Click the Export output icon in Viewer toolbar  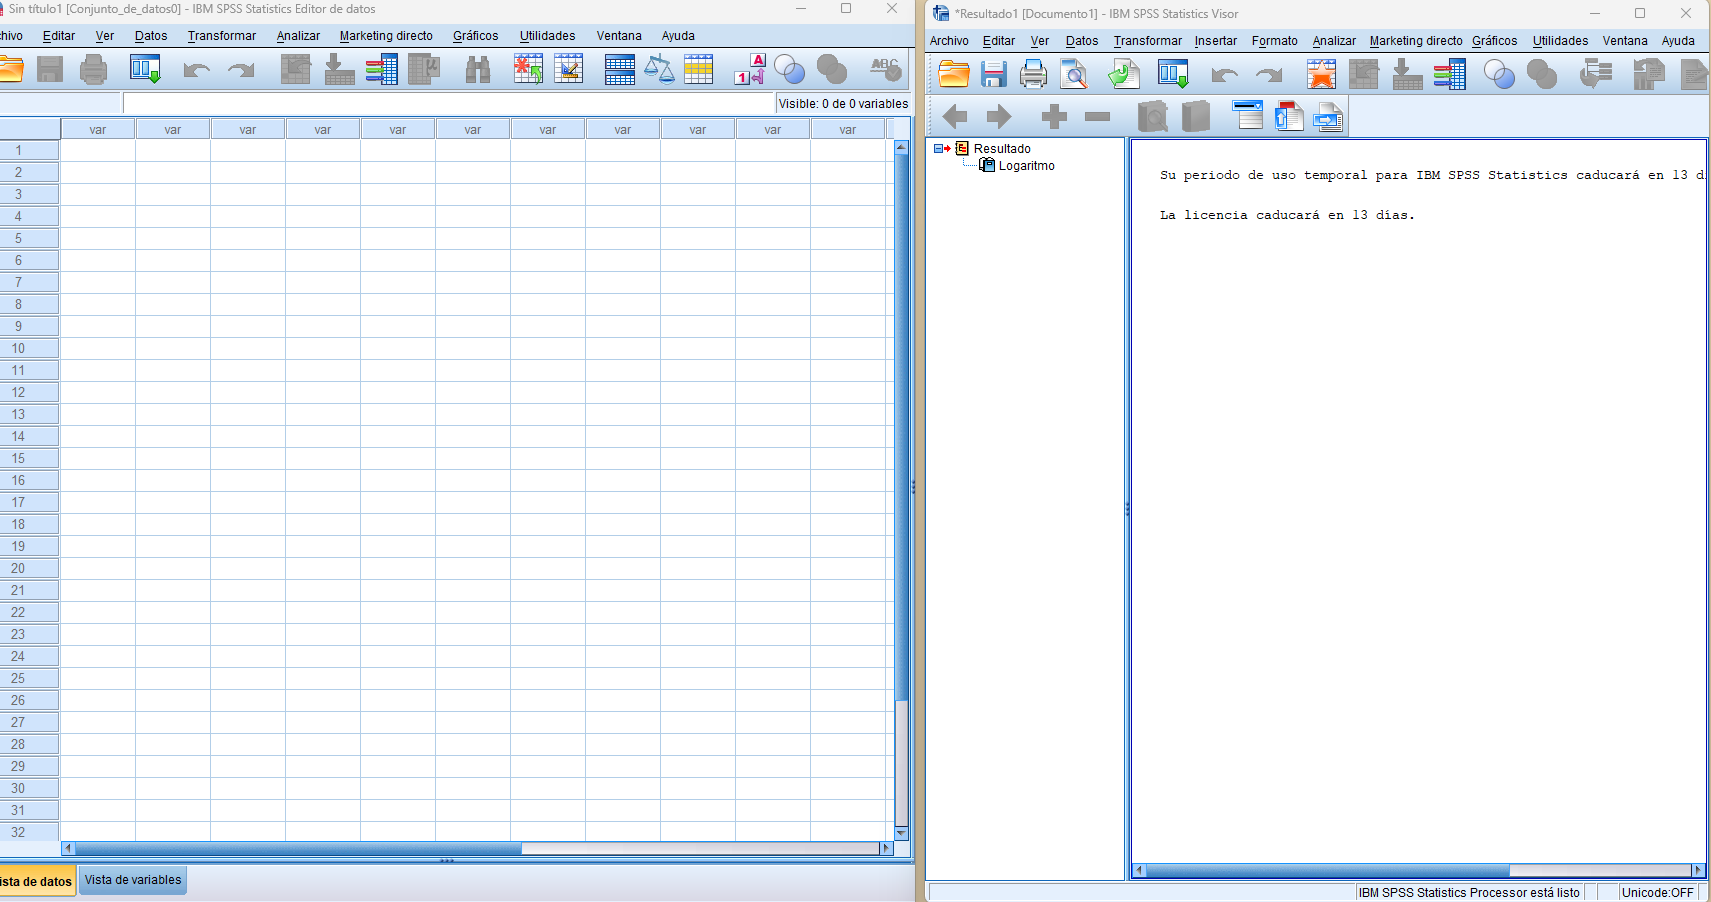1124,75
